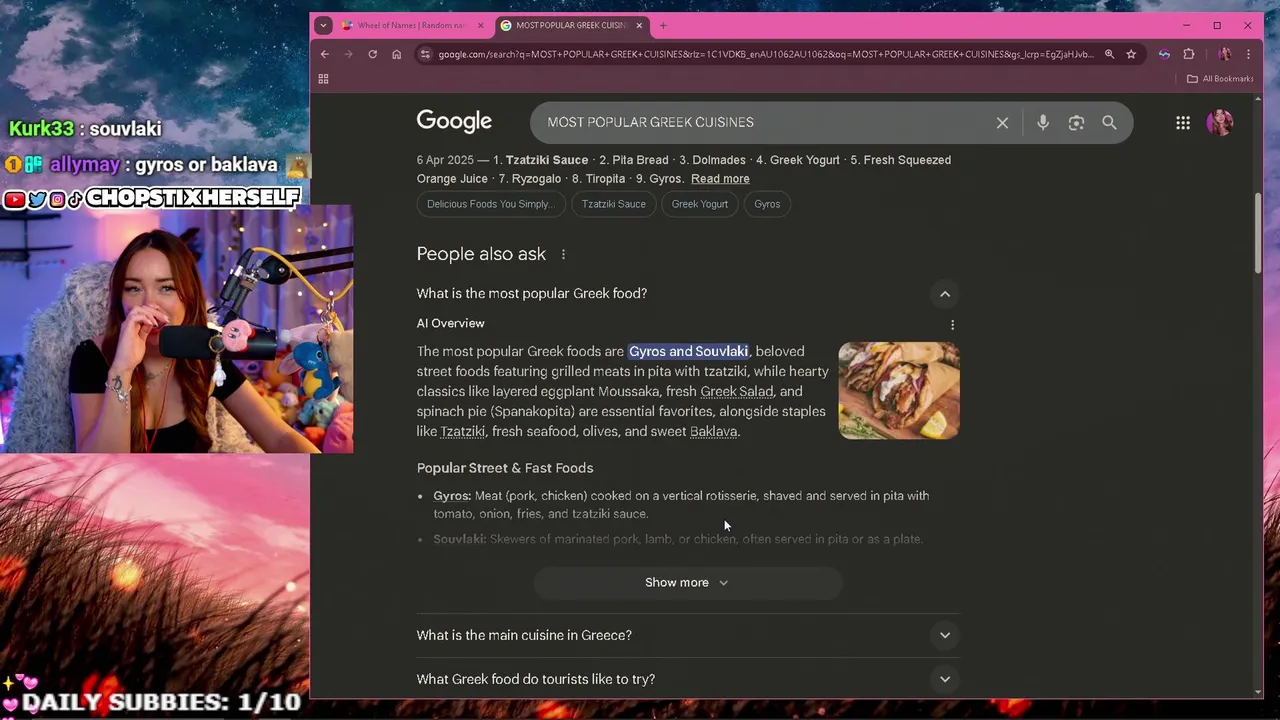Screen dimensions: 1280x720
Task: Click the streamer webcam overlay
Action: point(176,329)
